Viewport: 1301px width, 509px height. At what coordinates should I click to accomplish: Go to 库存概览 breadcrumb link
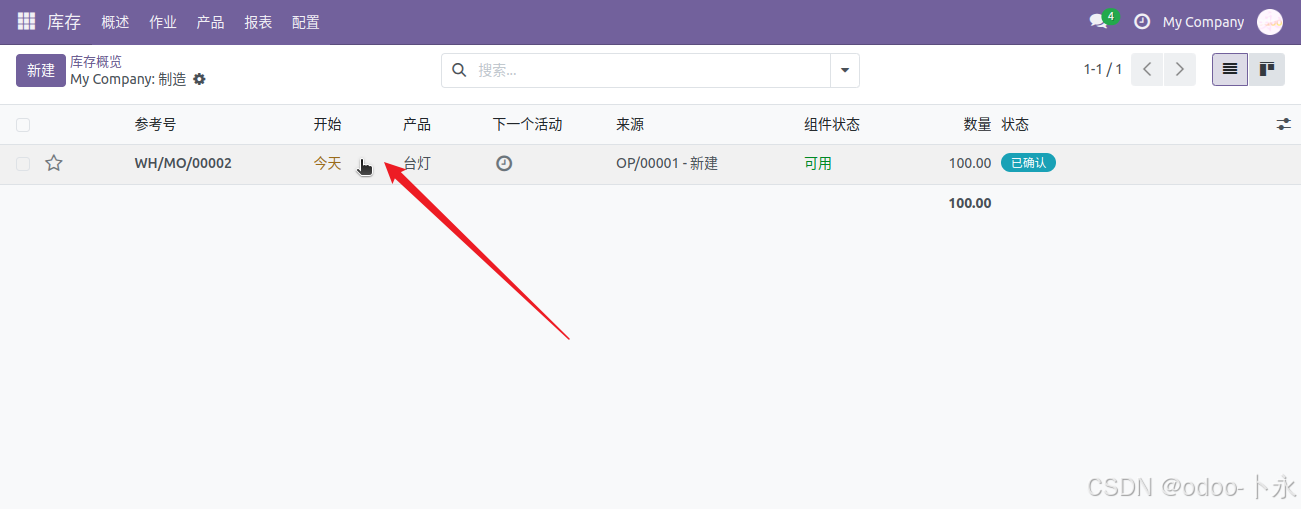(x=96, y=62)
